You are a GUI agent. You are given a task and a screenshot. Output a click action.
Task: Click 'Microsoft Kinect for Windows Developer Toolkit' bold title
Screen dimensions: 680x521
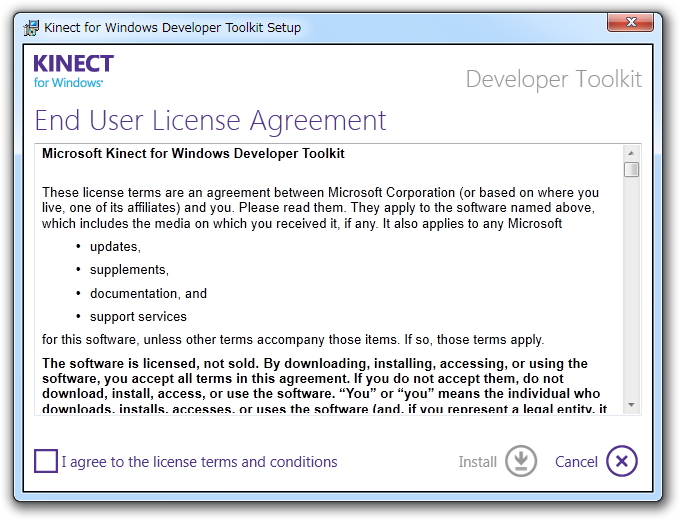(x=193, y=154)
